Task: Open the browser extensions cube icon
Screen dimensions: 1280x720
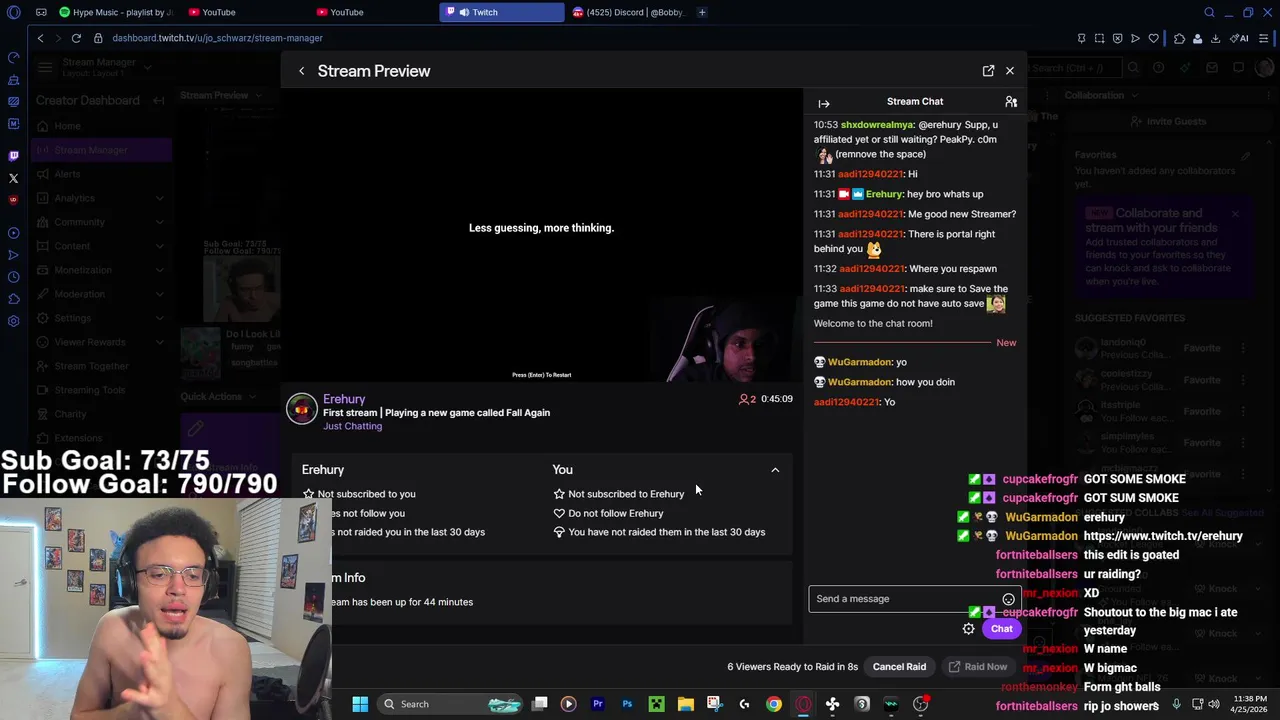Action: 1179,38
